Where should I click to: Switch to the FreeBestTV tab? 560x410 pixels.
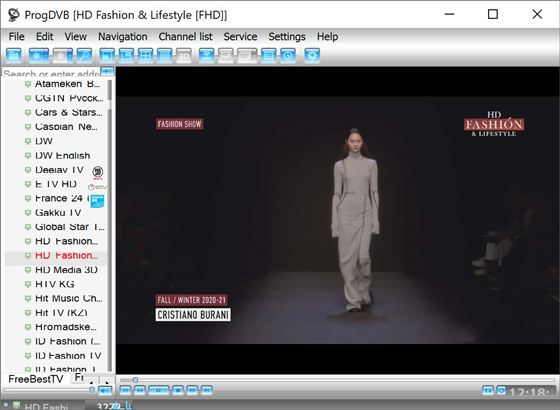pyautogui.click(x=36, y=379)
